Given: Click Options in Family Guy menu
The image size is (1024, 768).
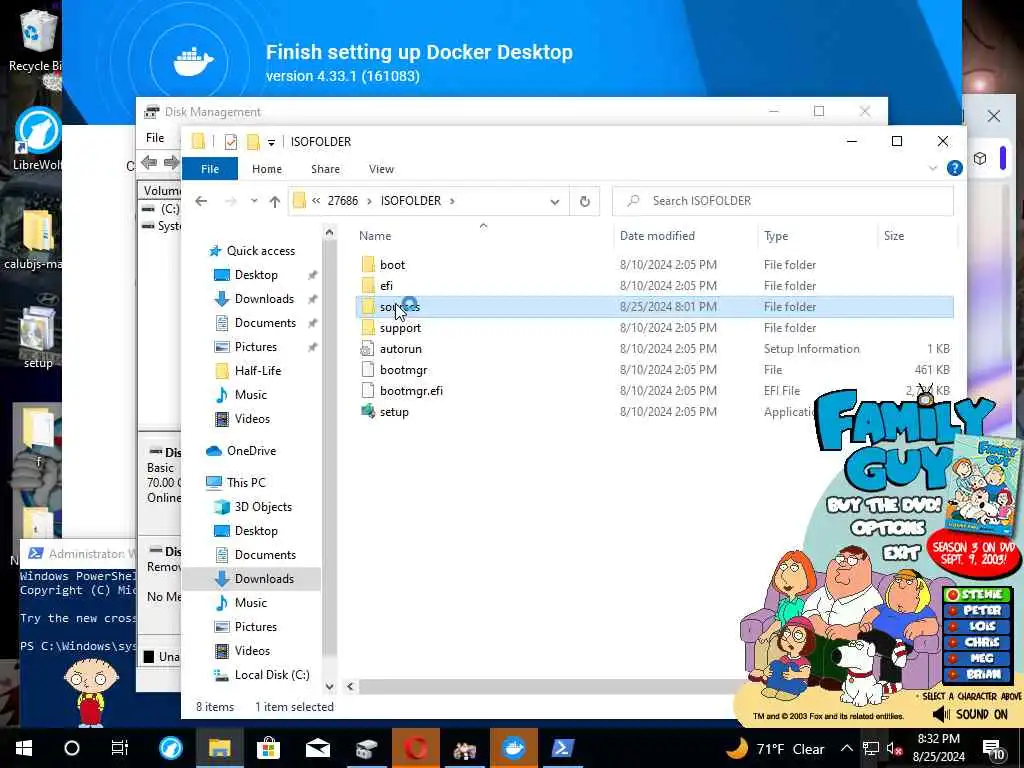Looking at the screenshot, I should pos(888,528).
